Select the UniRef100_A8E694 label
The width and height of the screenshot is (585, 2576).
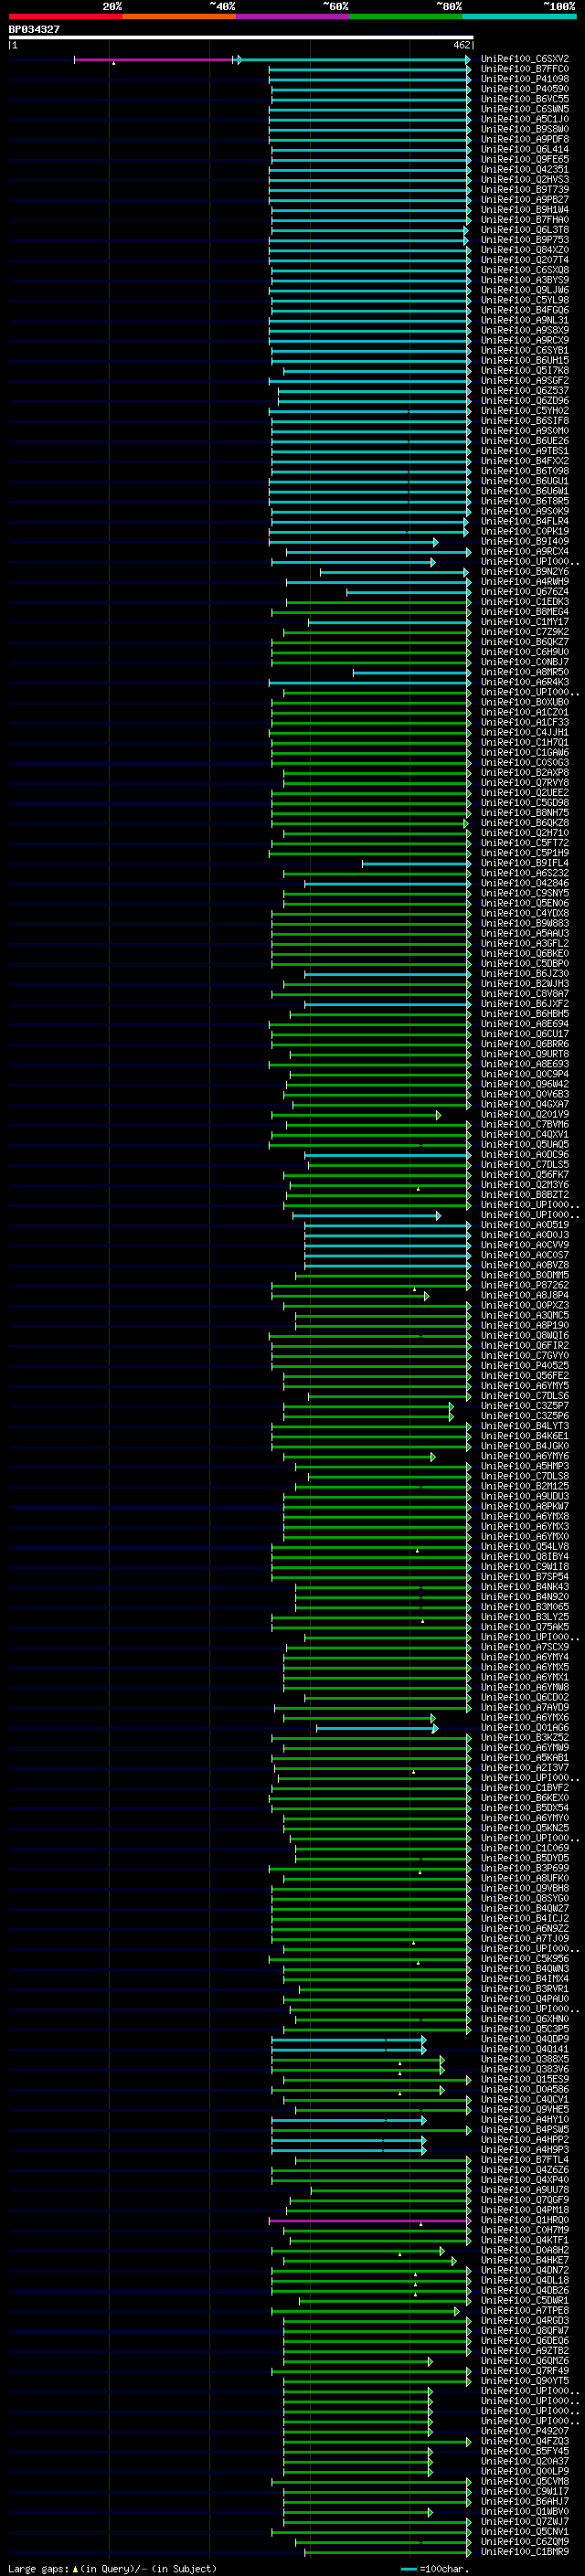[x=525, y=1023]
